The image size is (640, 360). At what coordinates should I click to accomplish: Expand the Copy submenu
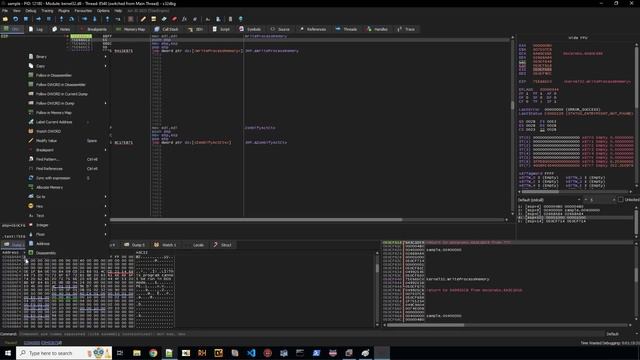67,66
